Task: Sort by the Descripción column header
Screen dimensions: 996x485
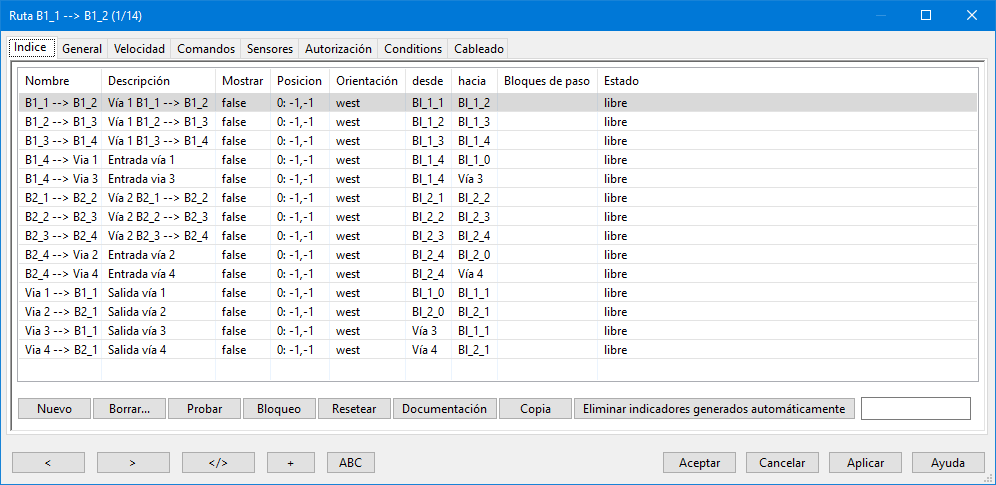Action: click(x=159, y=81)
